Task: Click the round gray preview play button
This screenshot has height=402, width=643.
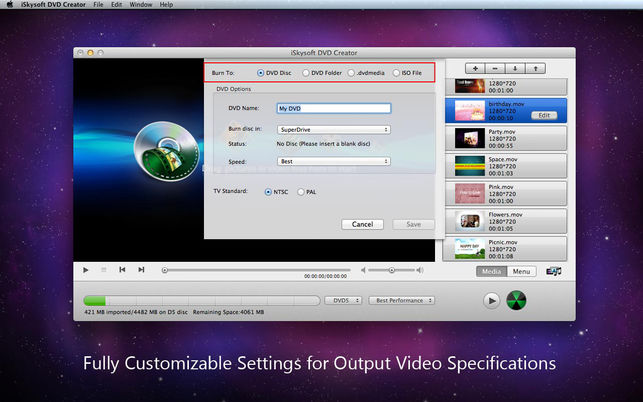Action: tap(491, 301)
